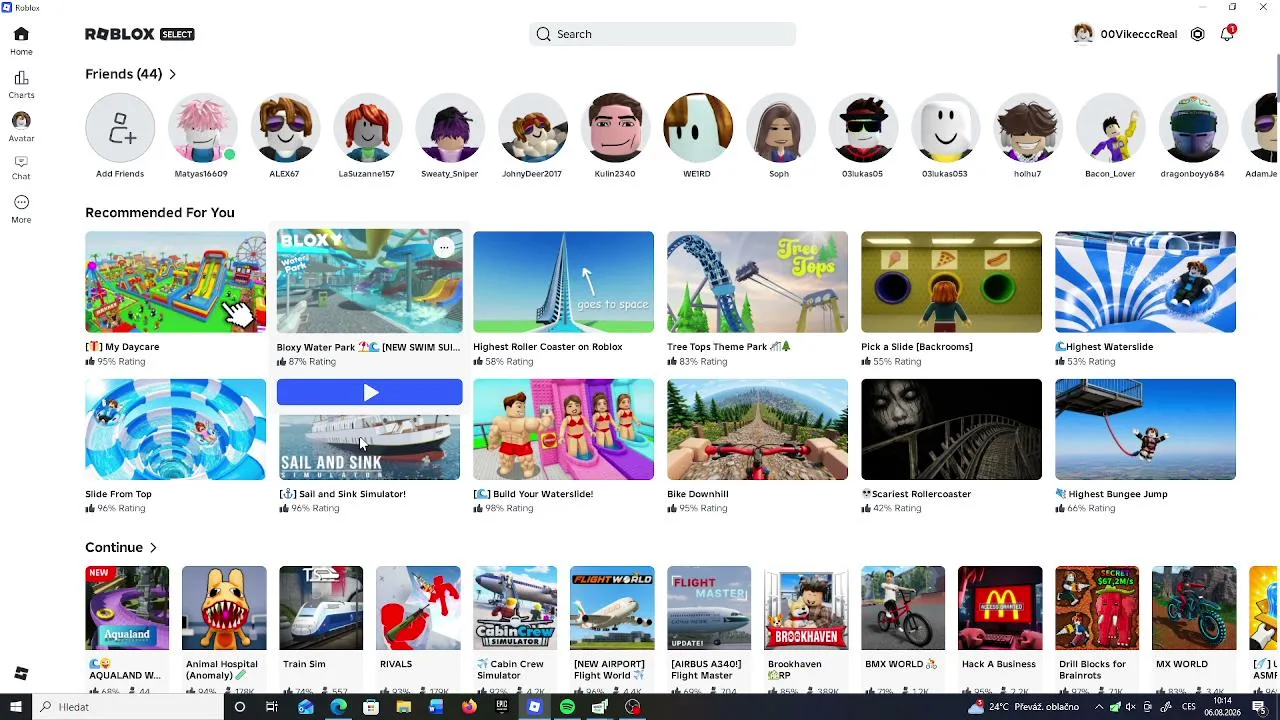The width and height of the screenshot is (1280, 720).
Task: Open friend JohnyDeer2017's avatar
Action: point(532,128)
